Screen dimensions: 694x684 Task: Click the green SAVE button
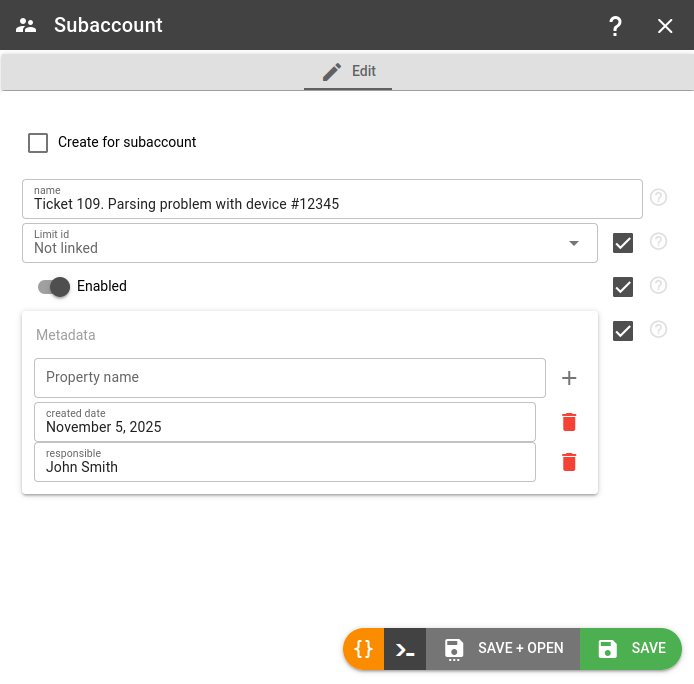631,649
